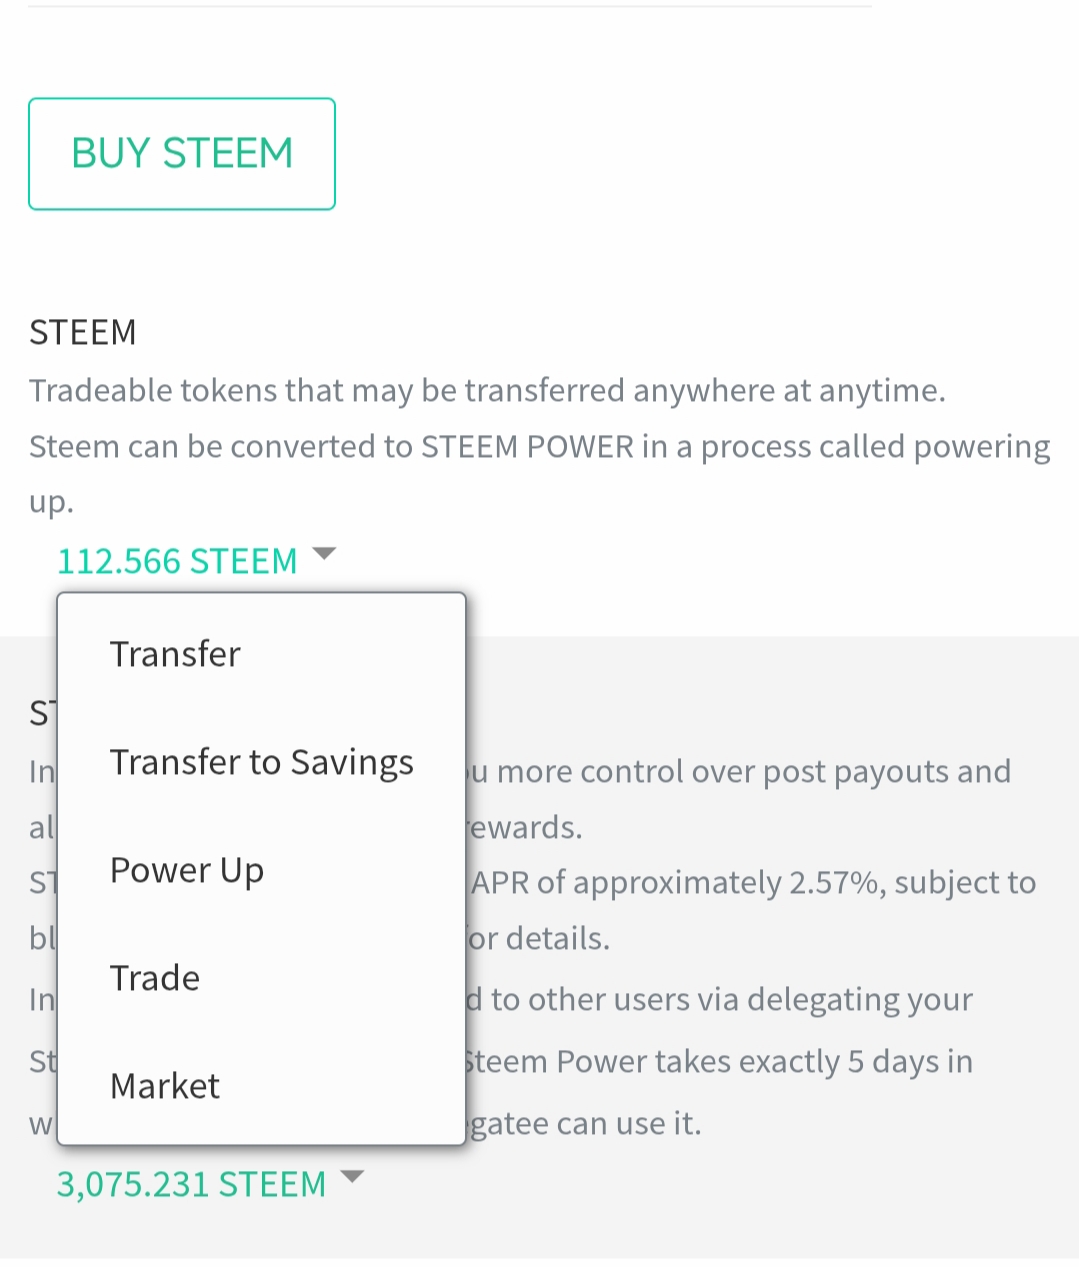Click the 'gatee can use it.' text
Screen dimensions: 1079x1267
[x=585, y=1123]
